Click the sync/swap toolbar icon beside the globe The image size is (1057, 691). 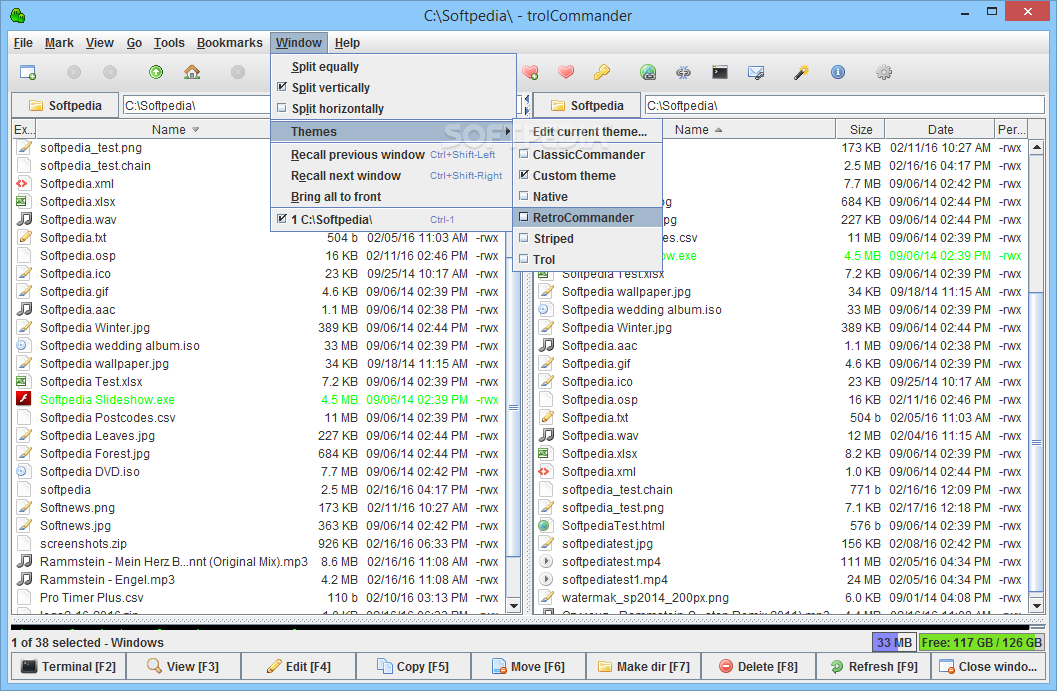coord(684,71)
